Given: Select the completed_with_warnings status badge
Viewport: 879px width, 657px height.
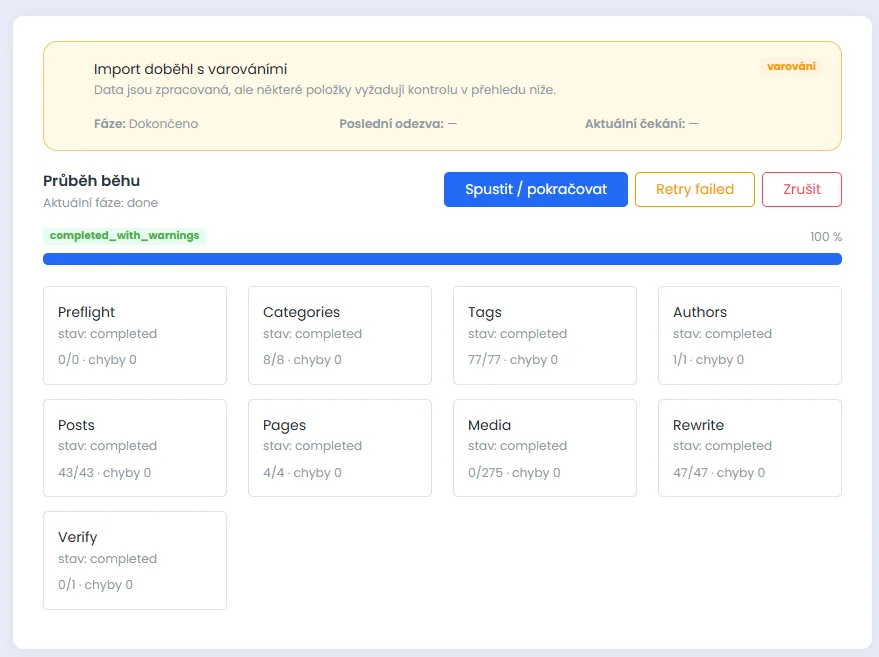Looking at the screenshot, I should [124, 235].
